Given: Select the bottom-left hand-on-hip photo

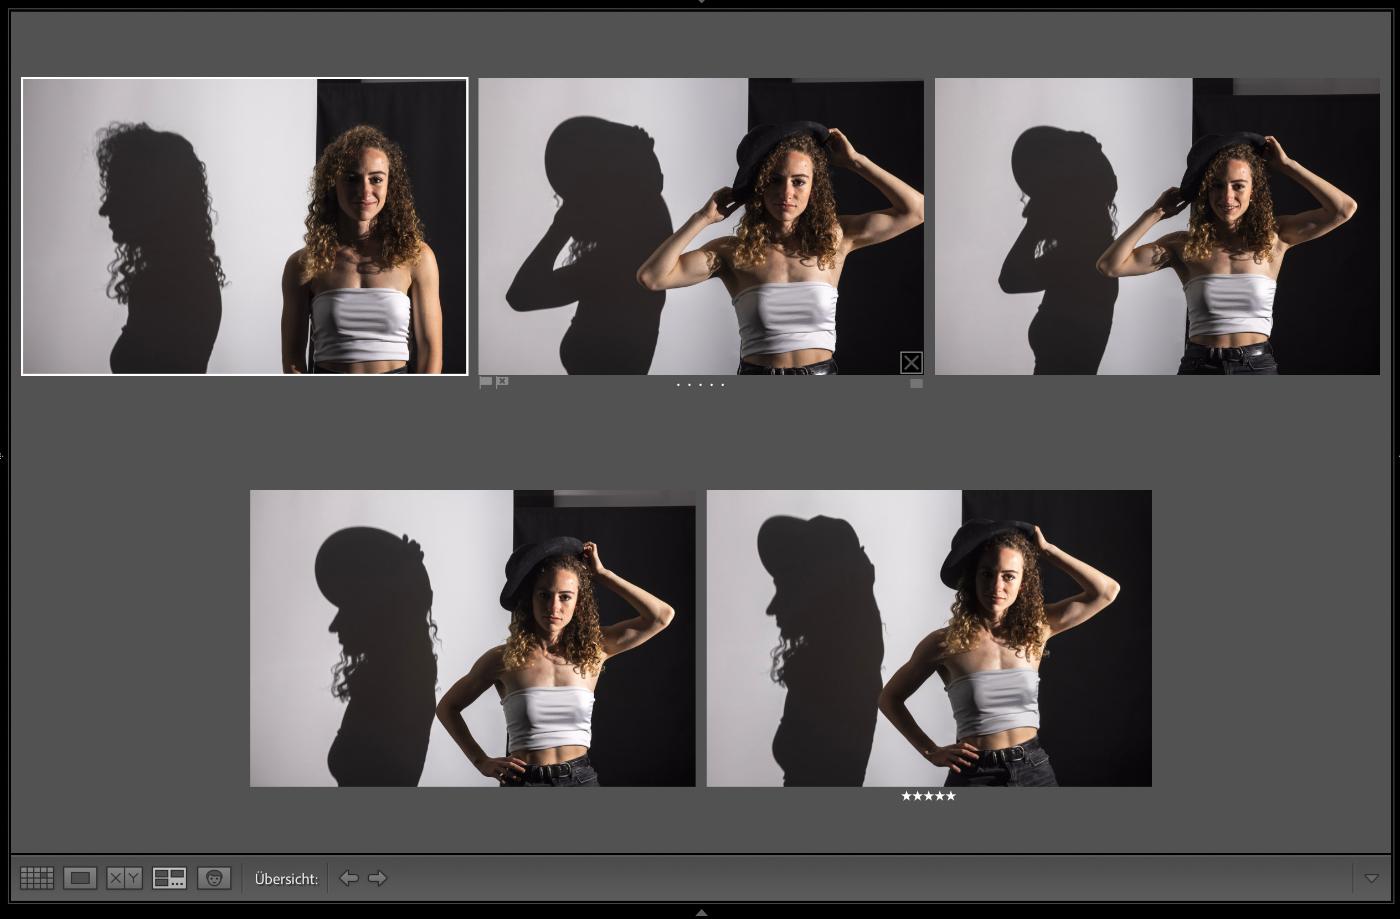Looking at the screenshot, I should (473, 638).
